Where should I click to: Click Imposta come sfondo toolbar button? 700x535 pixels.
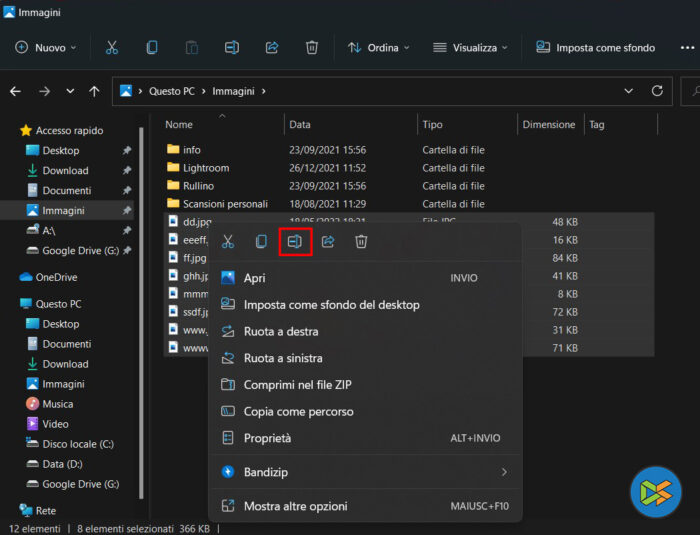[x=596, y=47]
